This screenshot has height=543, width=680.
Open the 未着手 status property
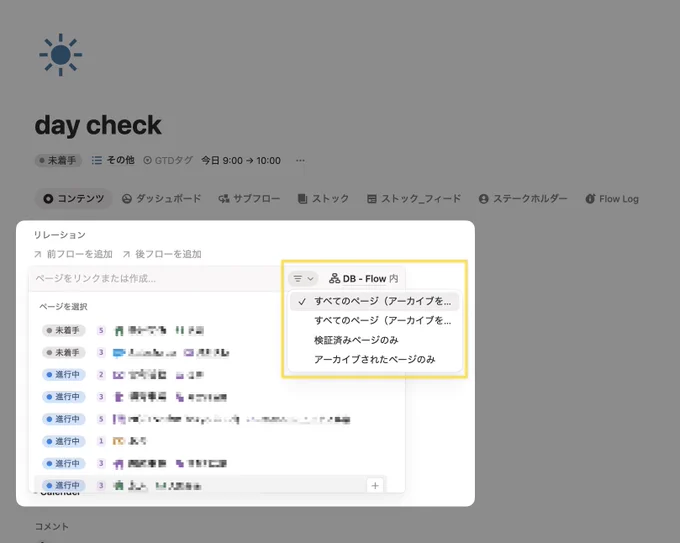pyautogui.click(x=58, y=160)
